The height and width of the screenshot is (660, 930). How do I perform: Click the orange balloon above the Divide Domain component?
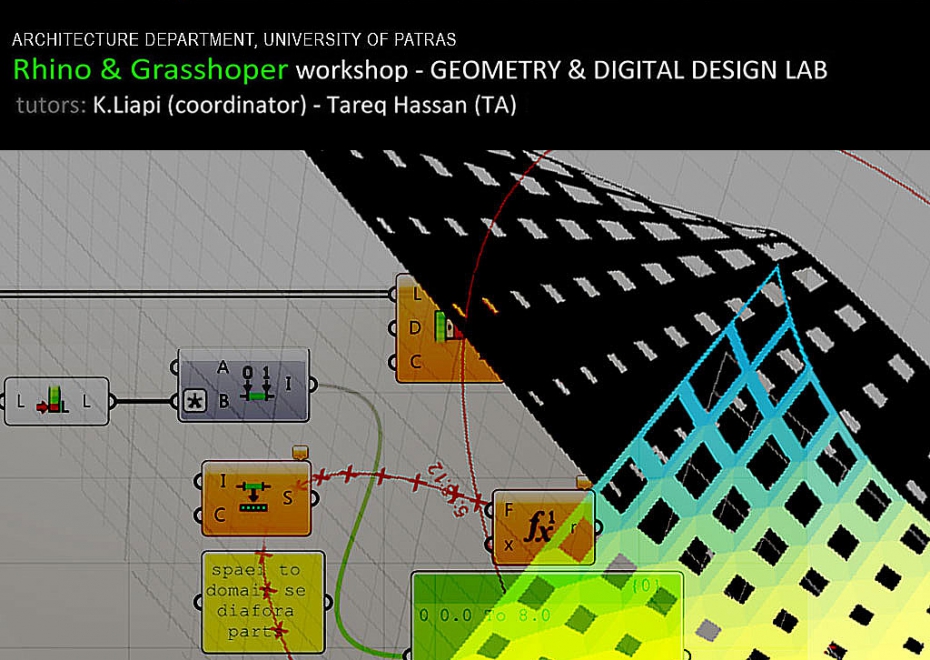click(x=301, y=452)
